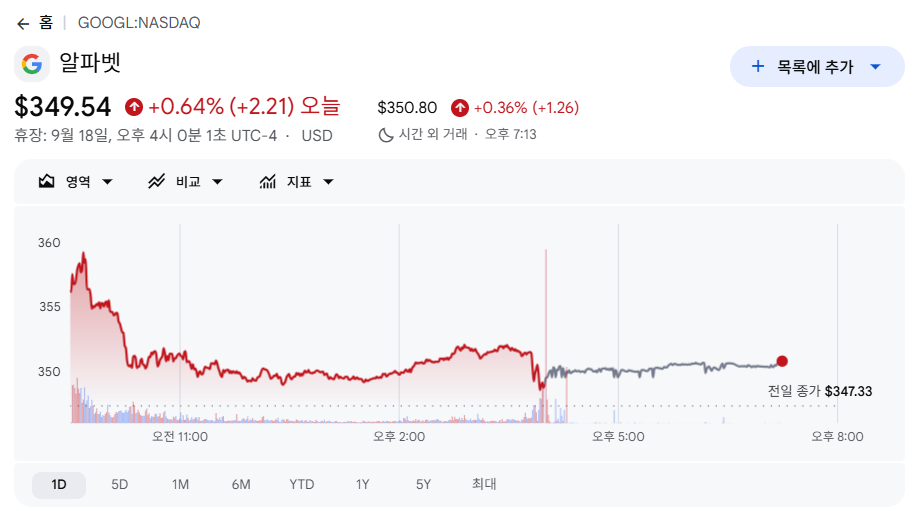This screenshot has width=918, height=511.
Task: Select the 최대 range tab
Action: click(484, 484)
